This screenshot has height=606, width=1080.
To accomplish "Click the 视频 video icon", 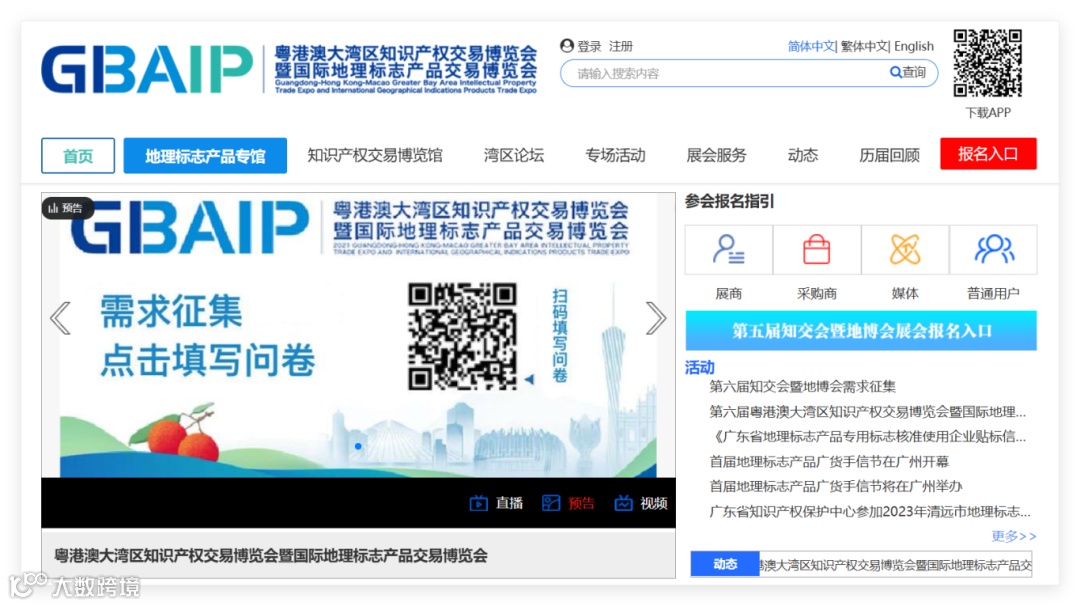I will point(623,503).
